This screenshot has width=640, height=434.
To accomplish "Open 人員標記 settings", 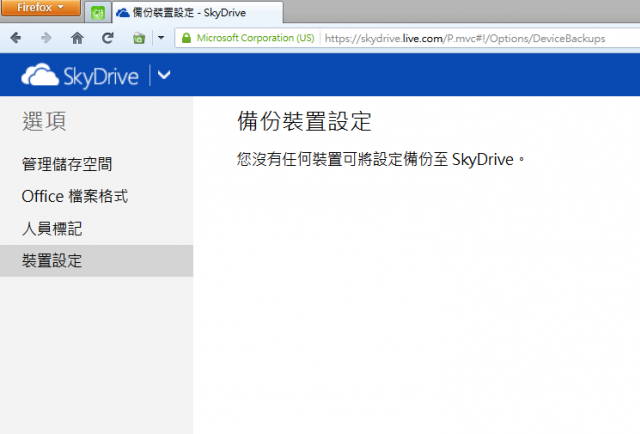I will tap(52, 229).
